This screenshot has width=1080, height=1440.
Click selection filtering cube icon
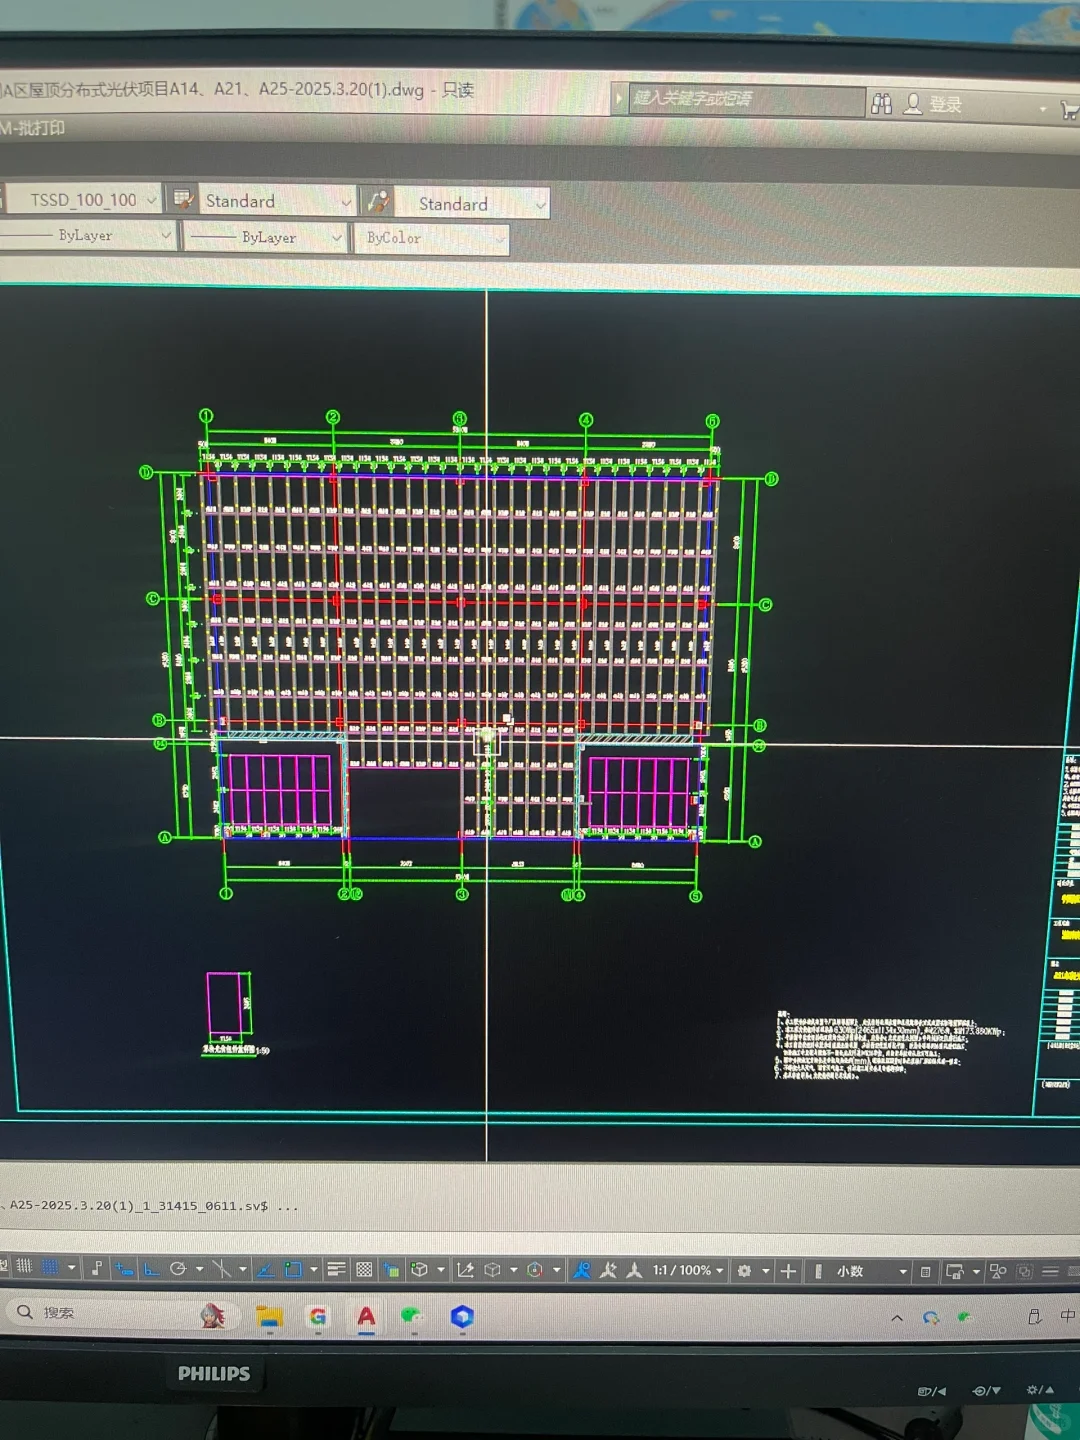pyautogui.click(x=492, y=1270)
